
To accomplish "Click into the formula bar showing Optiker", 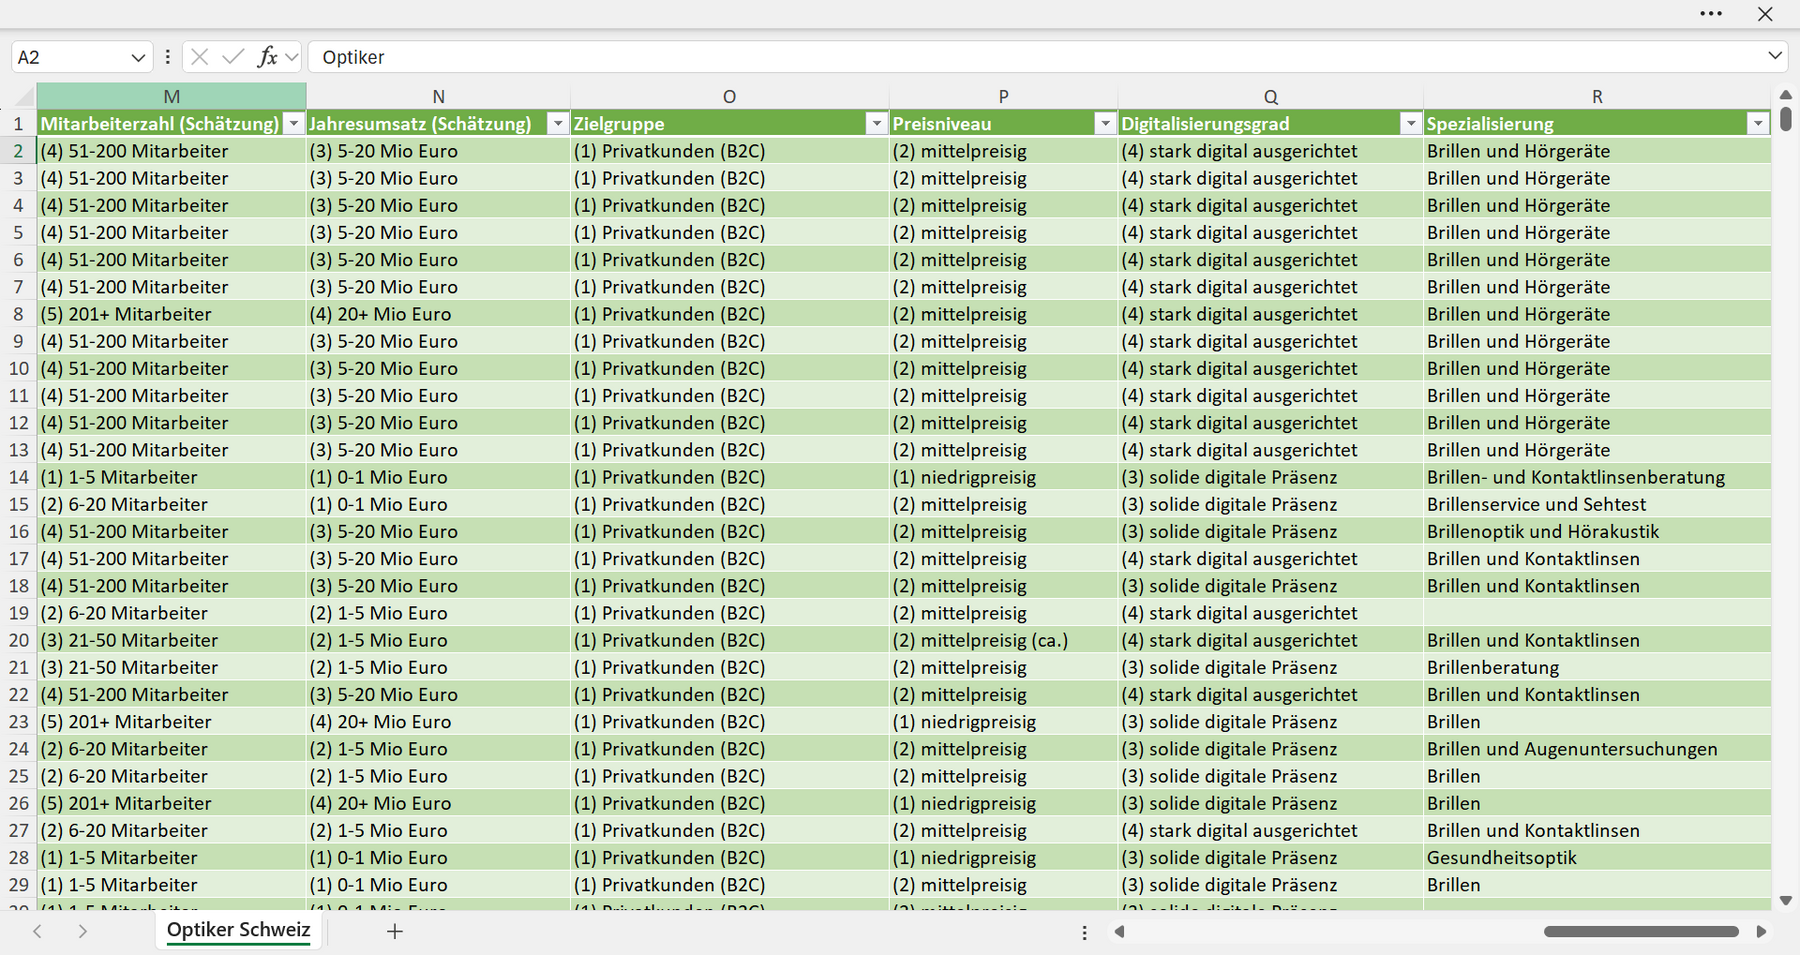I will 1035,57.
